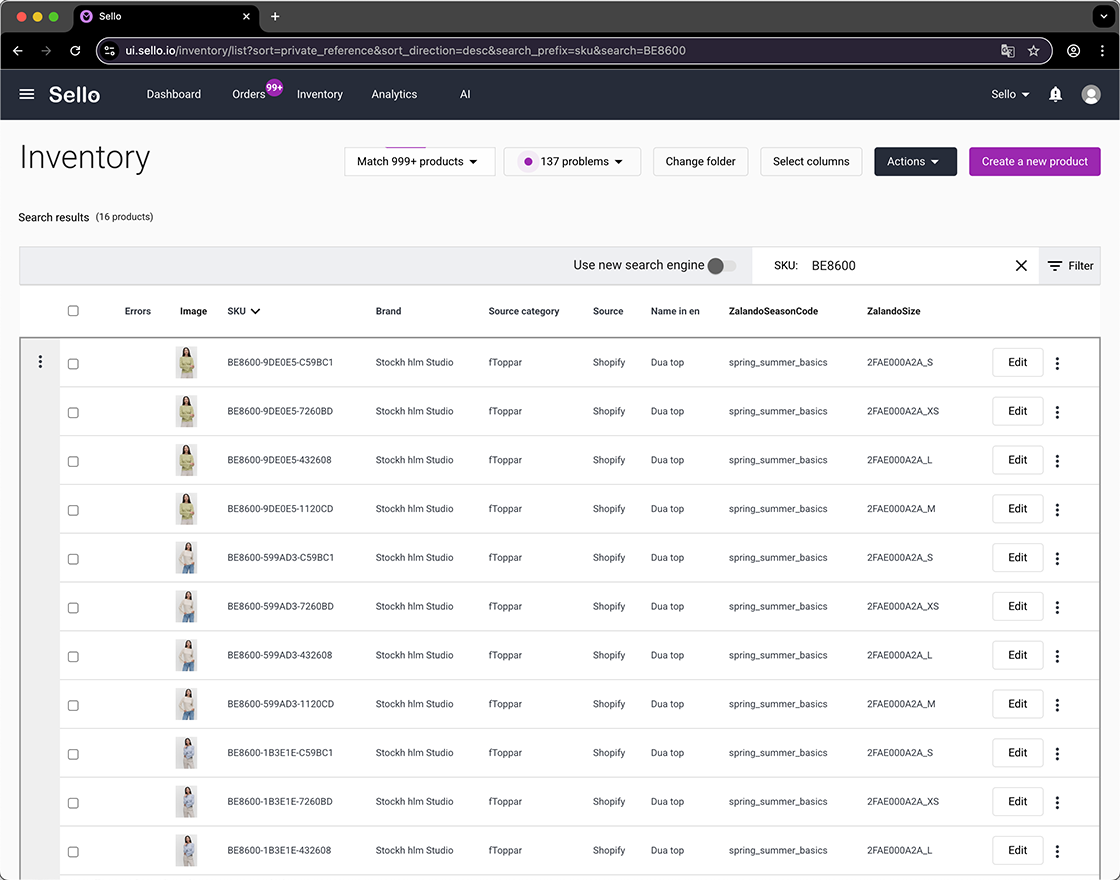The width and height of the screenshot is (1120, 880).
Task: Open the hamburger menu next to Sello logo
Action: click(26, 94)
